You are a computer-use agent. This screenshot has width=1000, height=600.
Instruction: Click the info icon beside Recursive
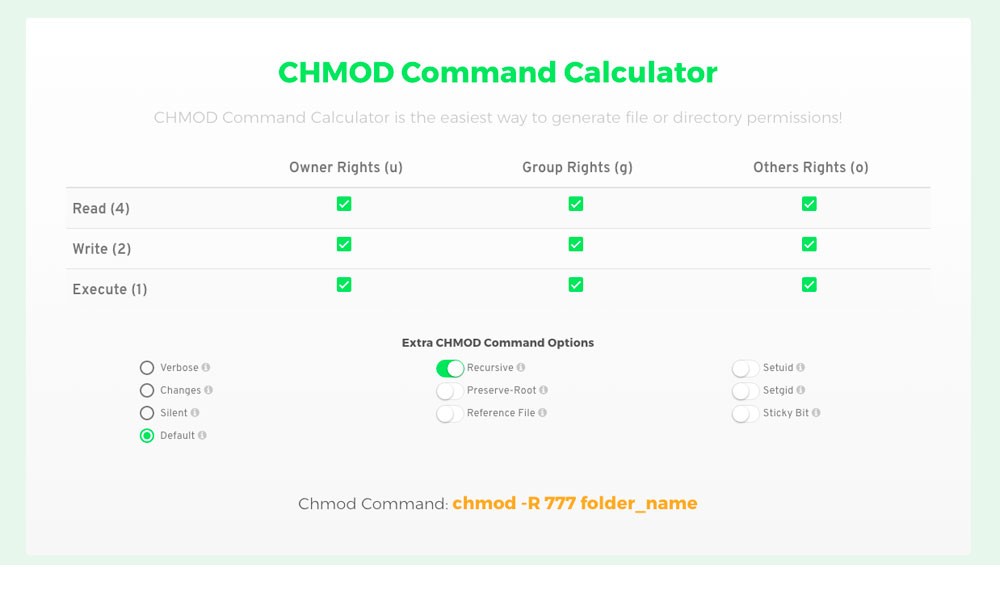(x=521, y=368)
